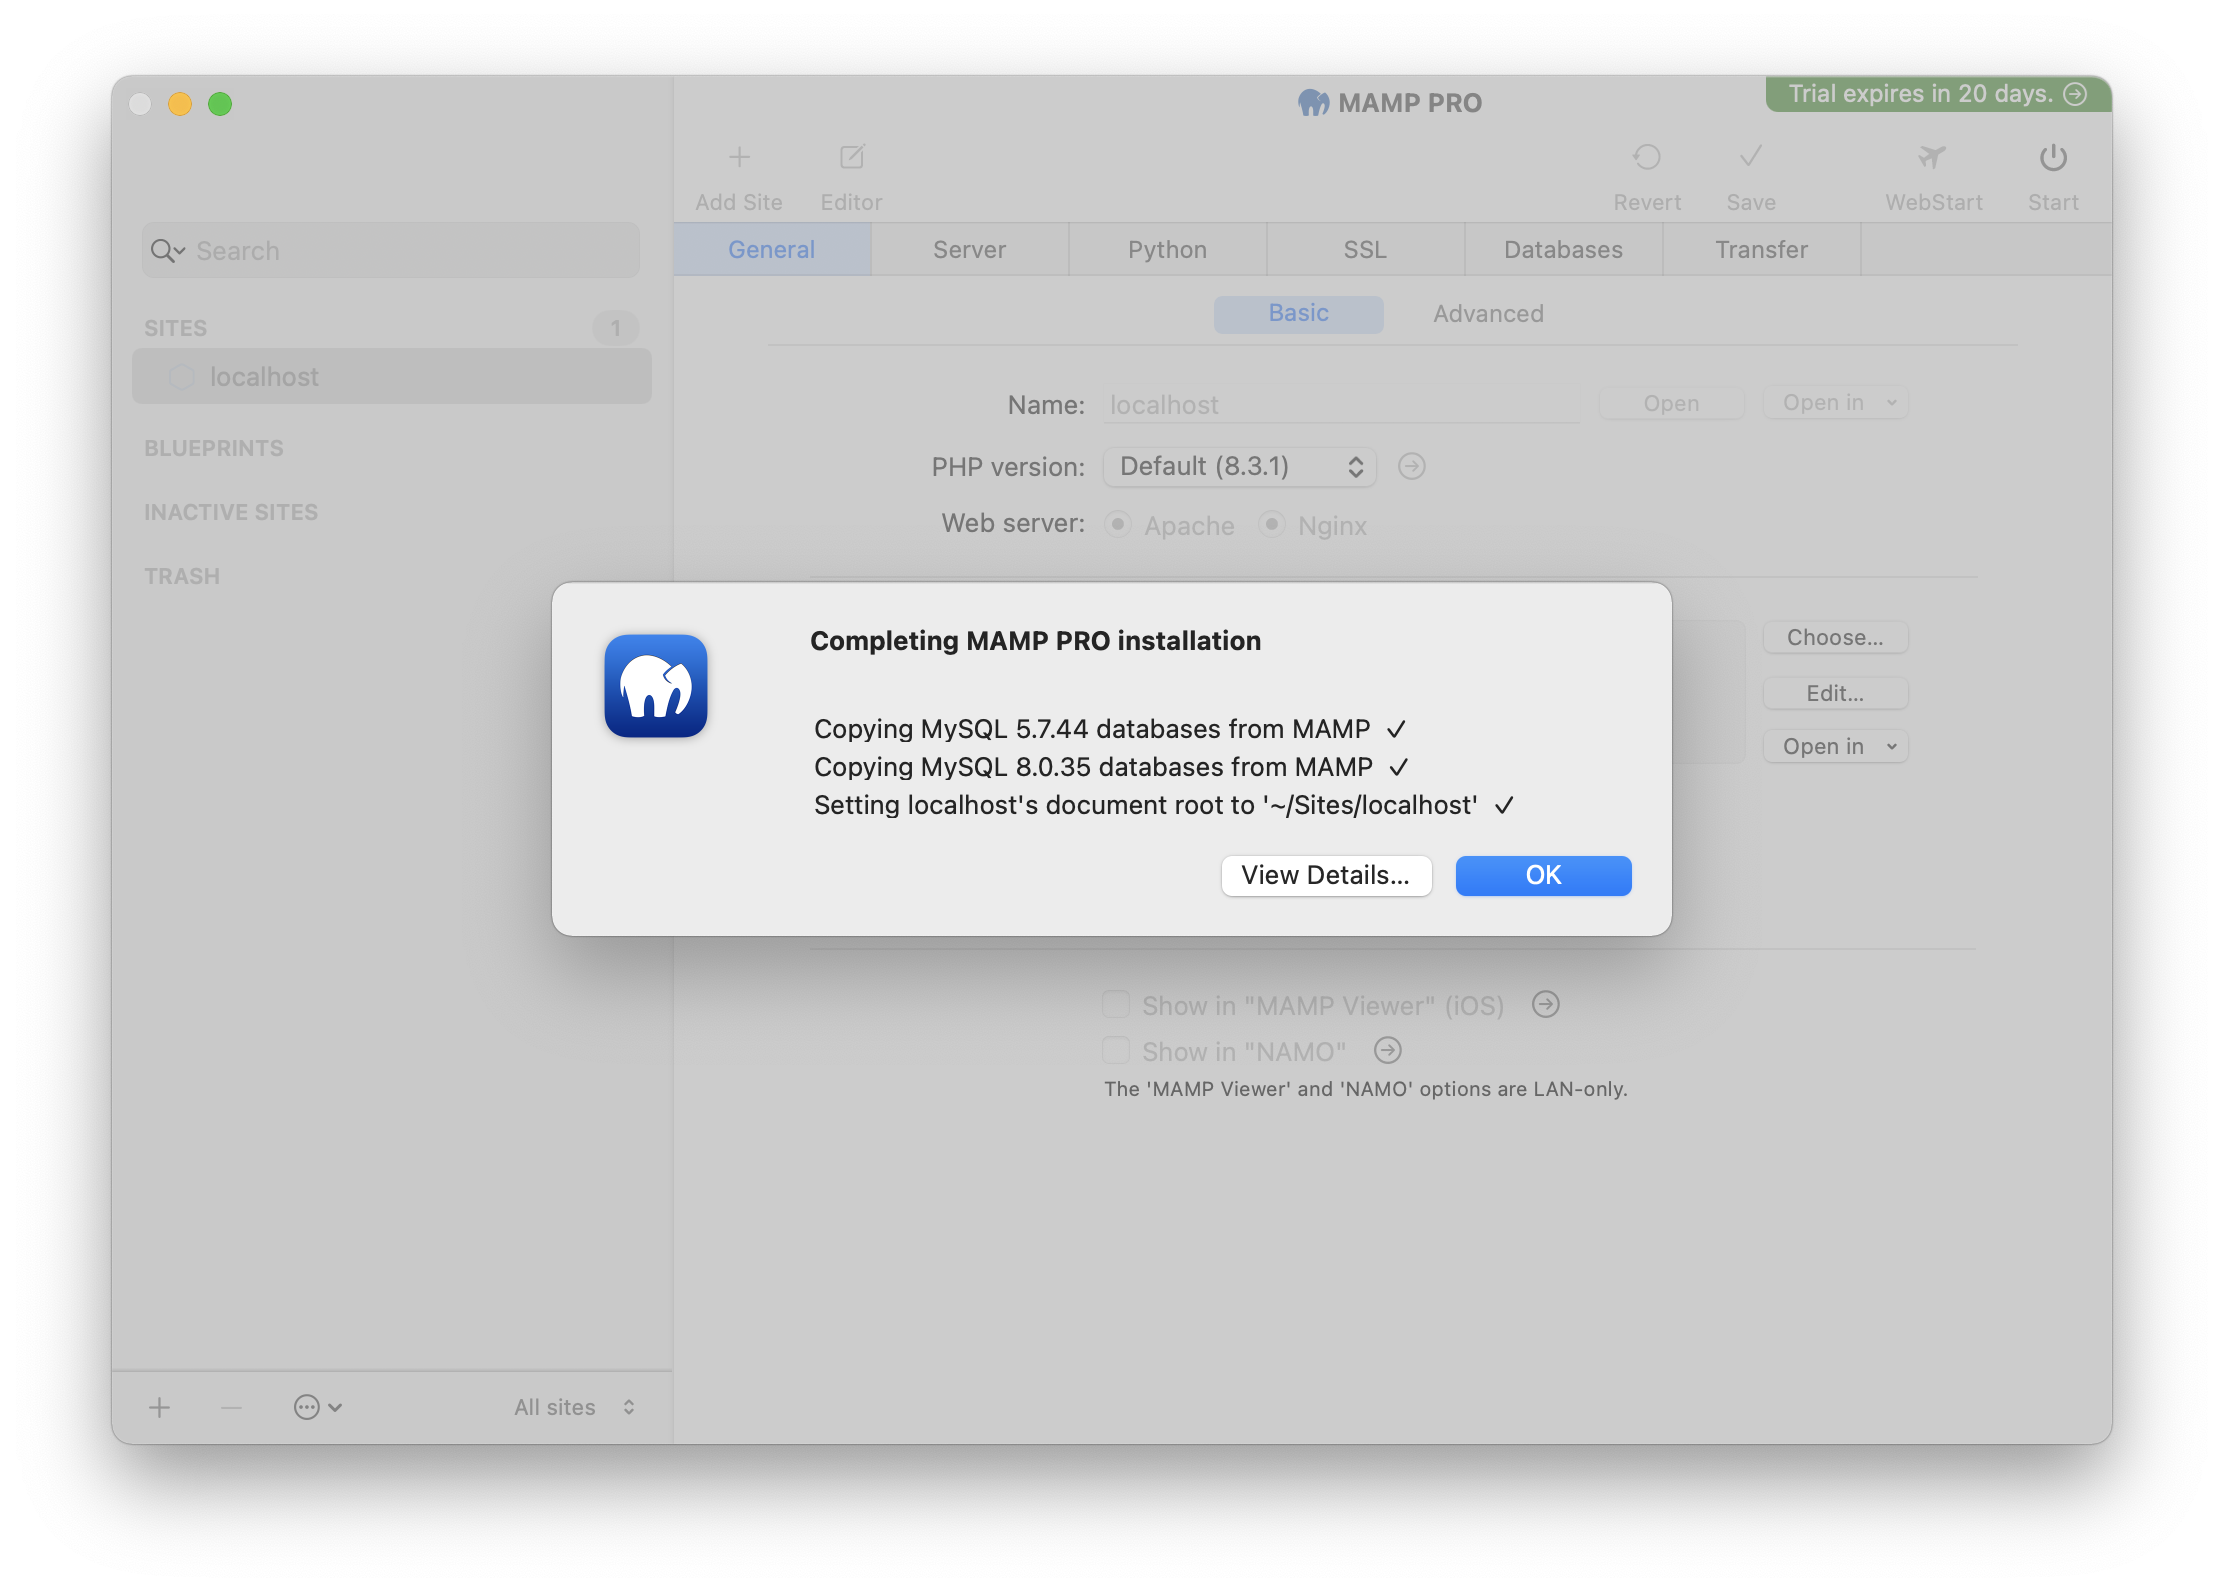
Task: Click the yellow minimize window button
Action: (180, 104)
